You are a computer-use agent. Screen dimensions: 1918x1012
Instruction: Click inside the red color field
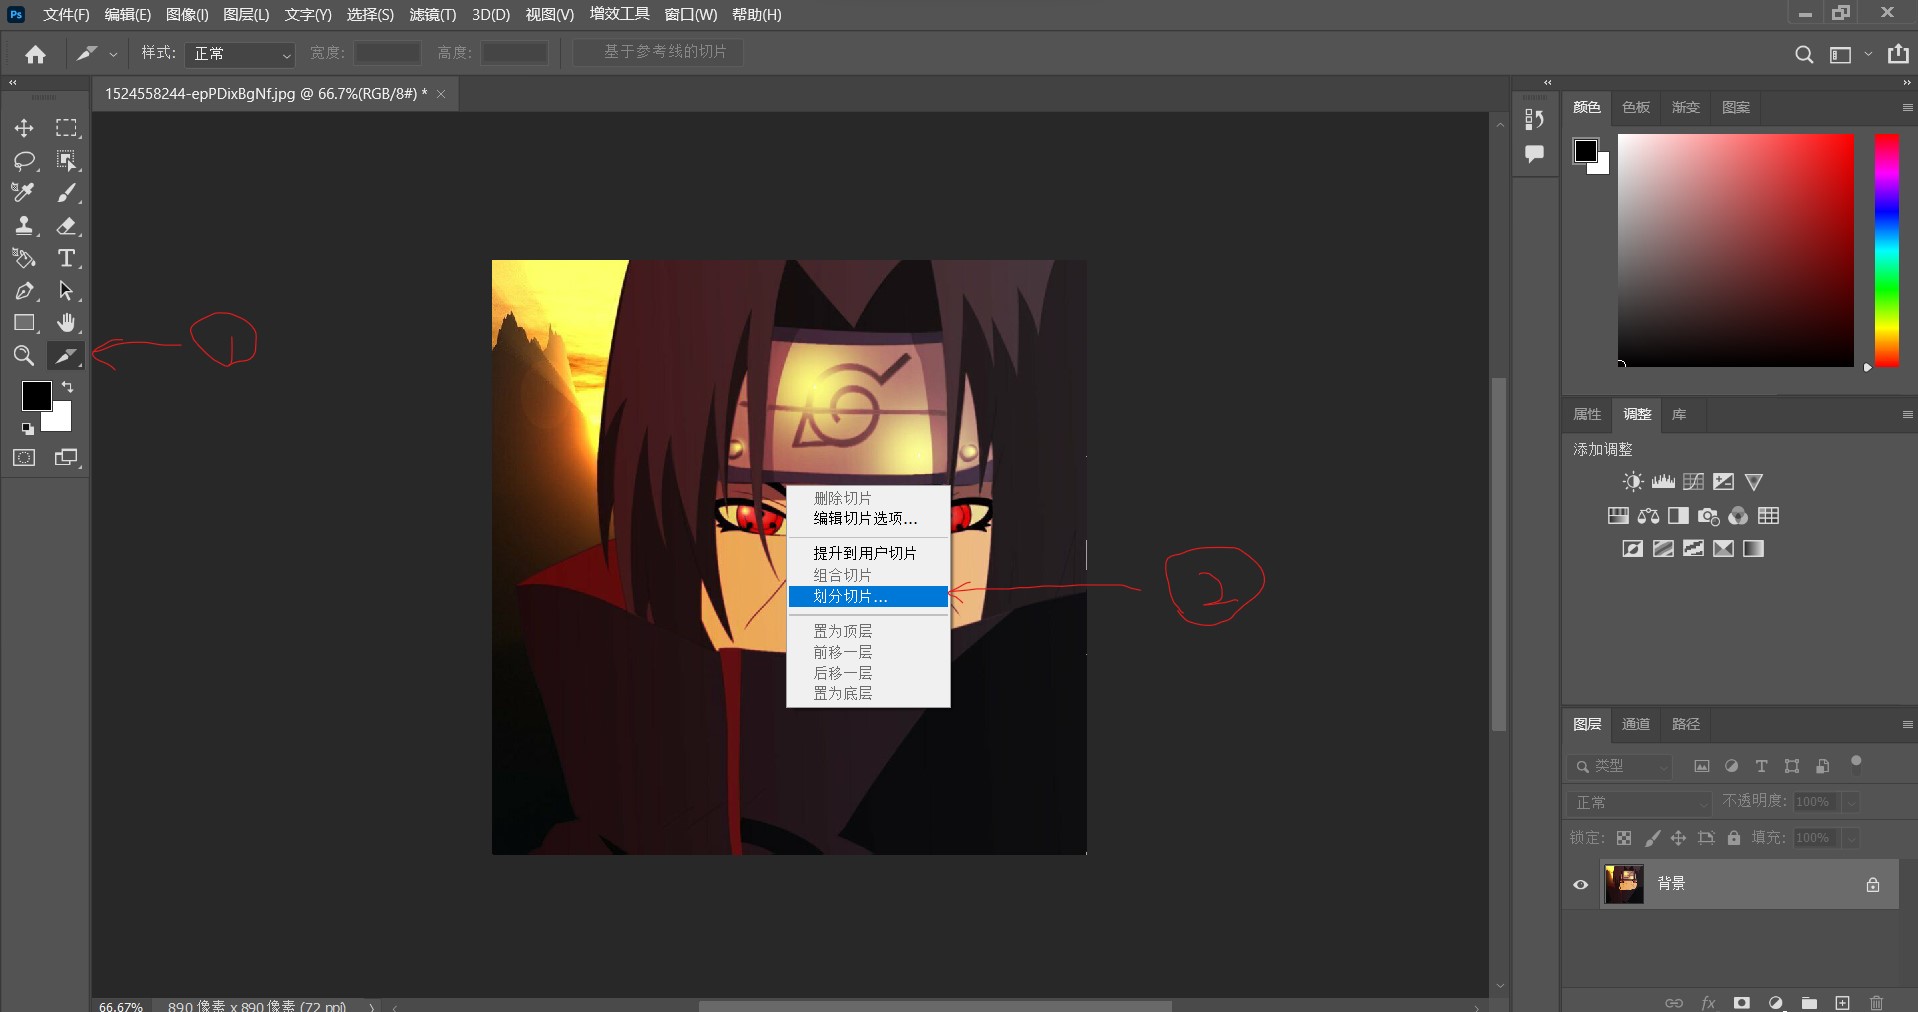(1736, 250)
